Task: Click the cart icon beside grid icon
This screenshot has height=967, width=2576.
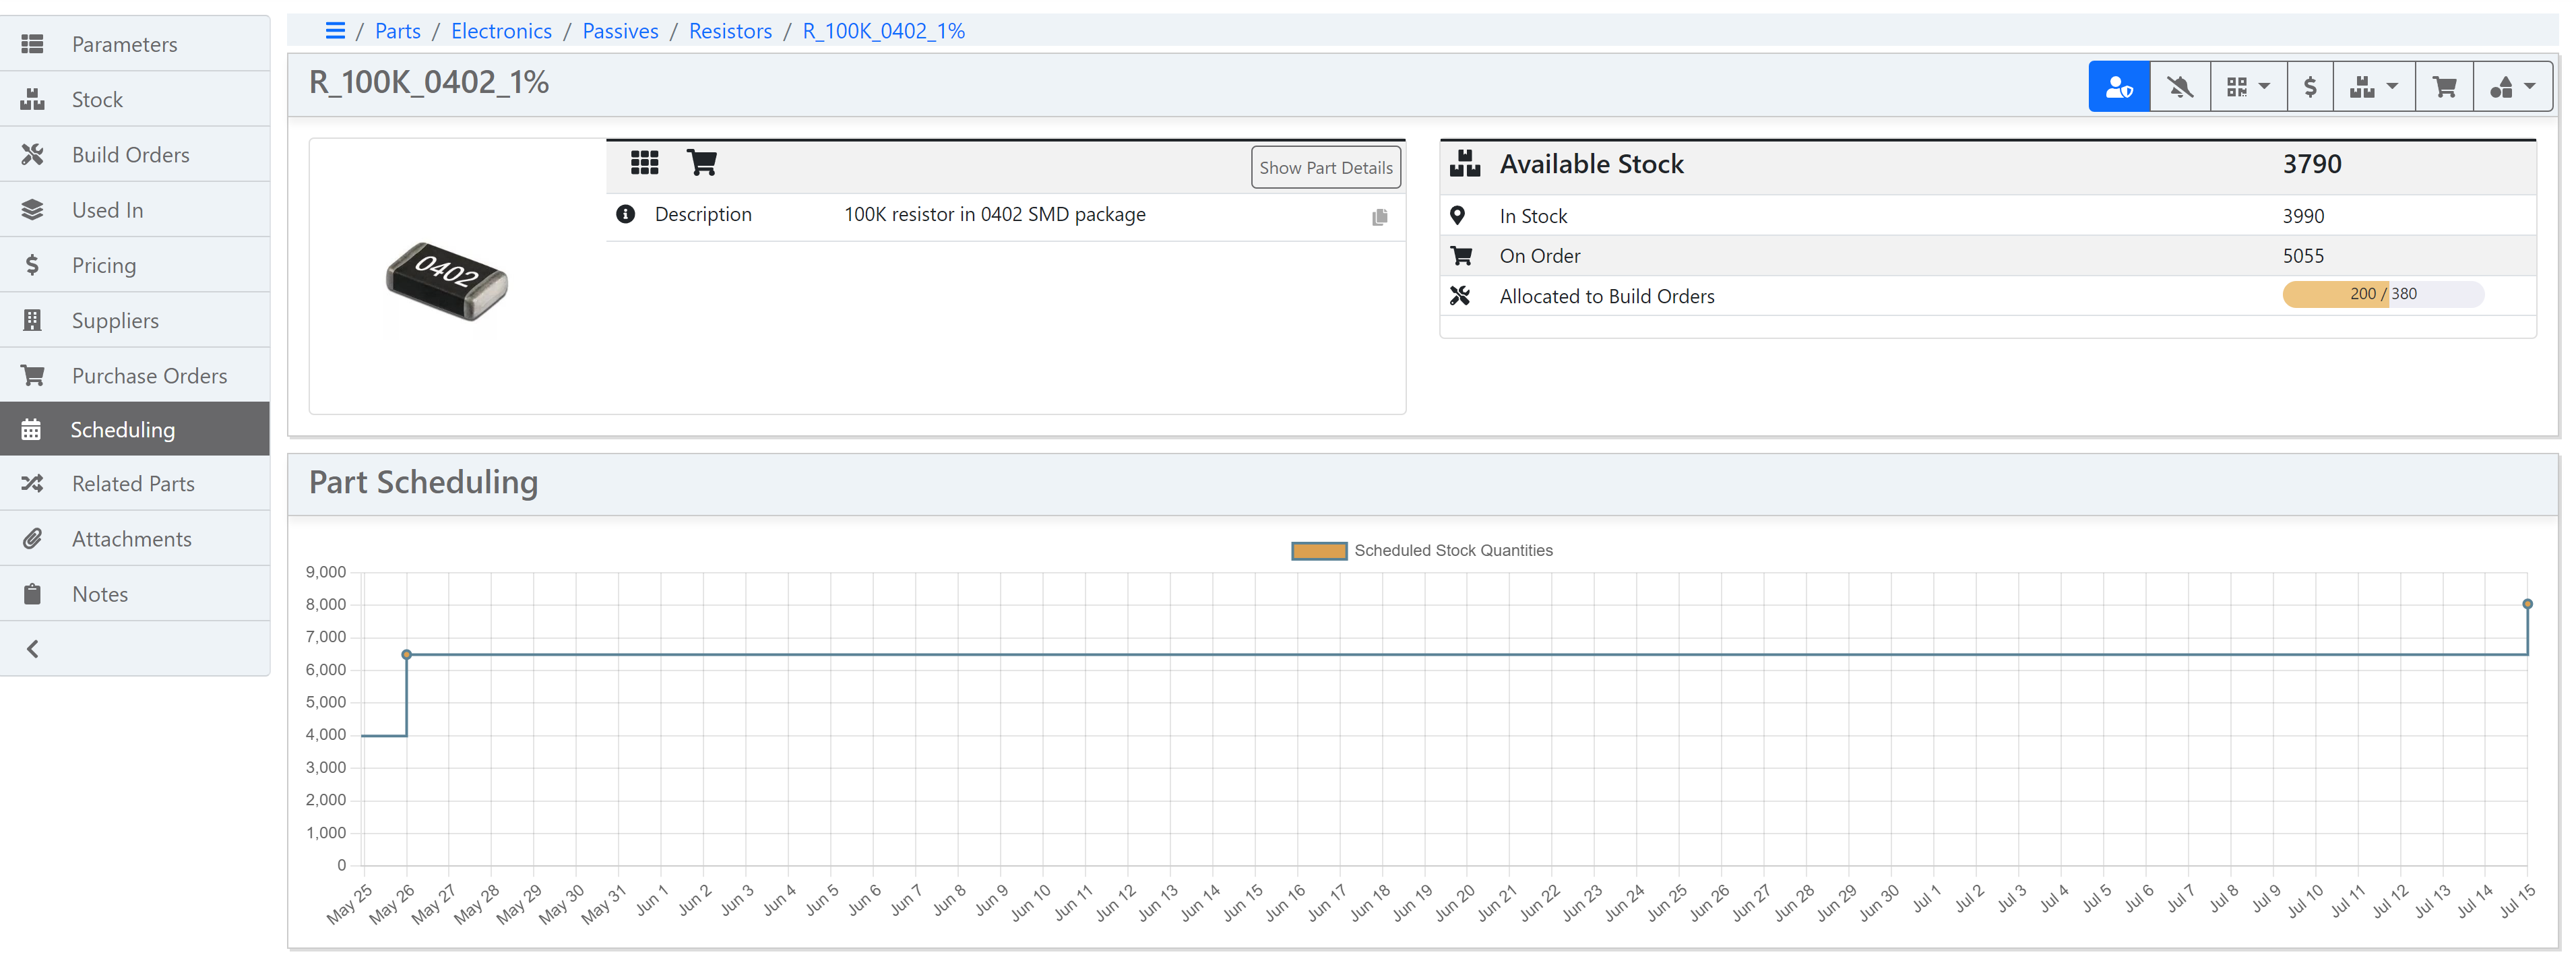Action: [x=701, y=162]
